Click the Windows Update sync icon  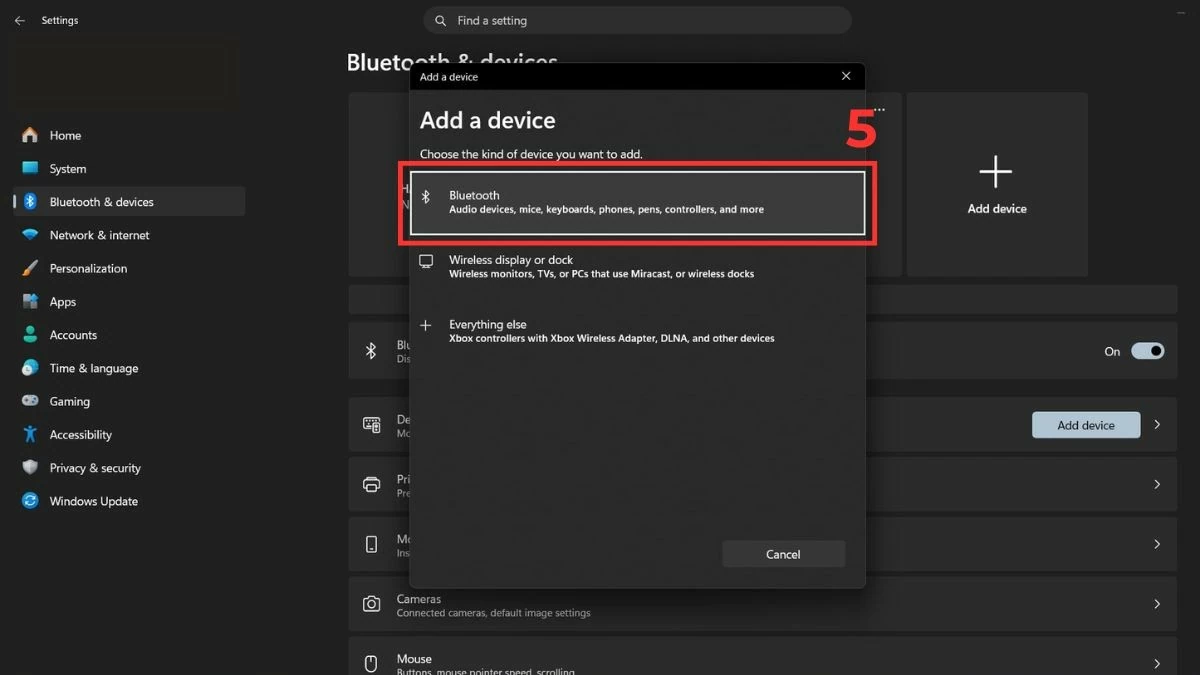(x=30, y=501)
